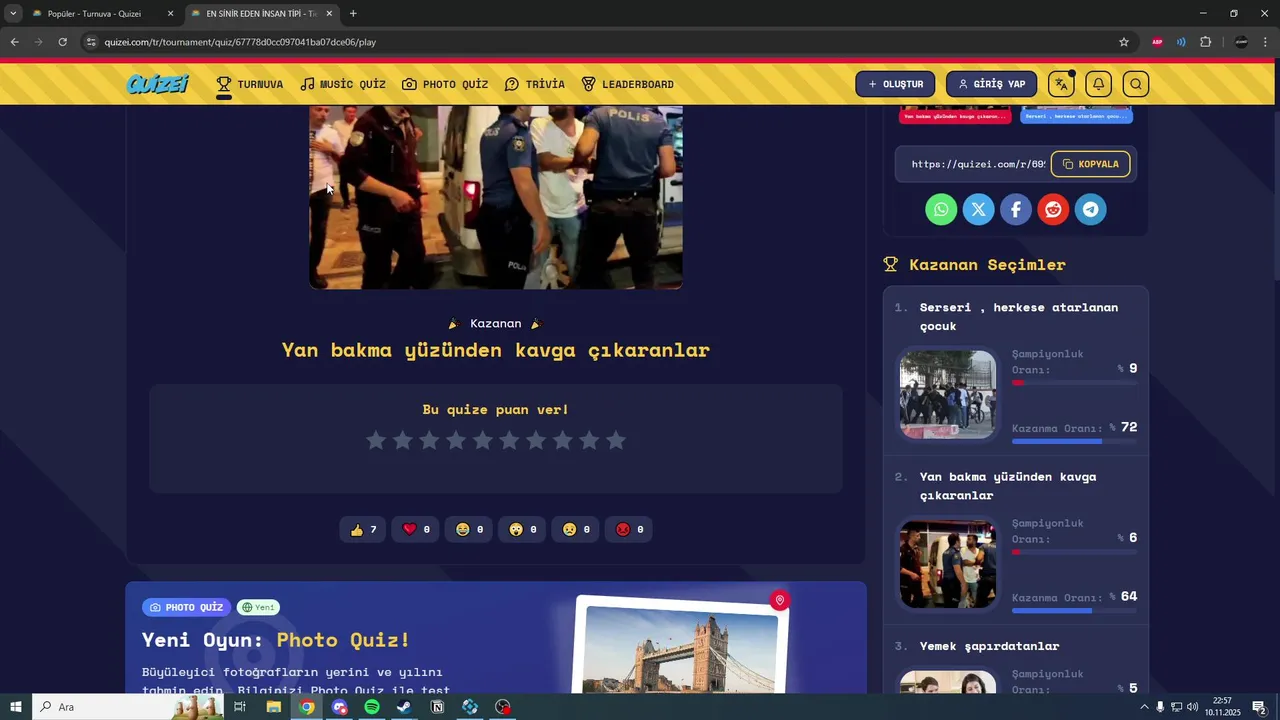Open the Windows Start menu
1280x720 pixels.
pyautogui.click(x=16, y=707)
